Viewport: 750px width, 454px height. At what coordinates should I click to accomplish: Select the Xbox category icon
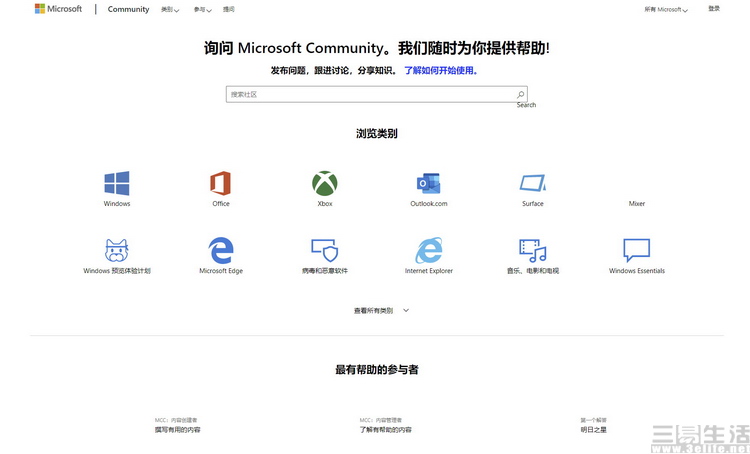[325, 183]
